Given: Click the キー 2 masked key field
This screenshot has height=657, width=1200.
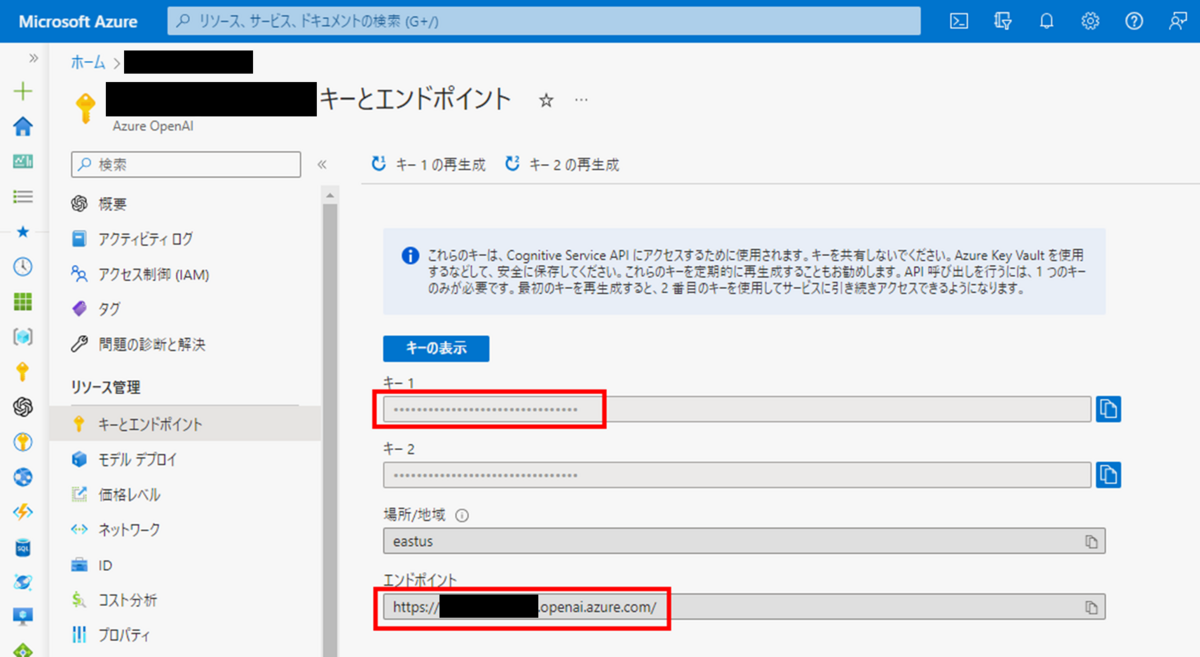Looking at the screenshot, I should pos(737,474).
